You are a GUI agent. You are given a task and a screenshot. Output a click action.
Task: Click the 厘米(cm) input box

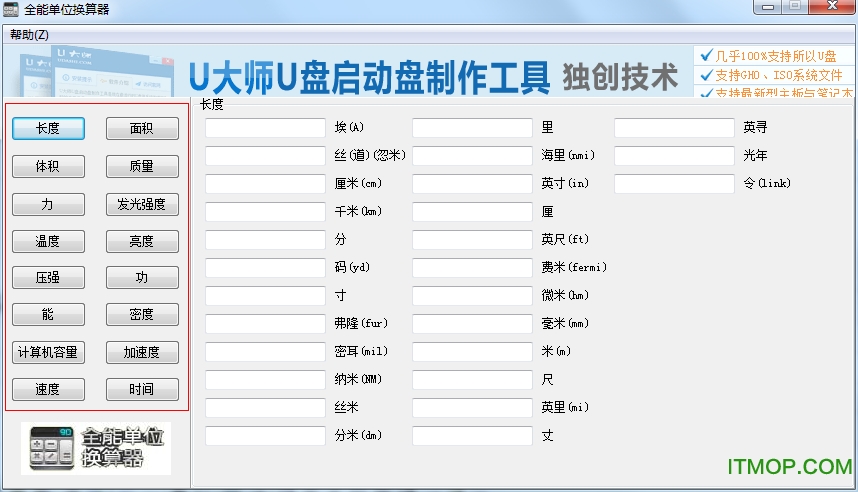click(265, 184)
